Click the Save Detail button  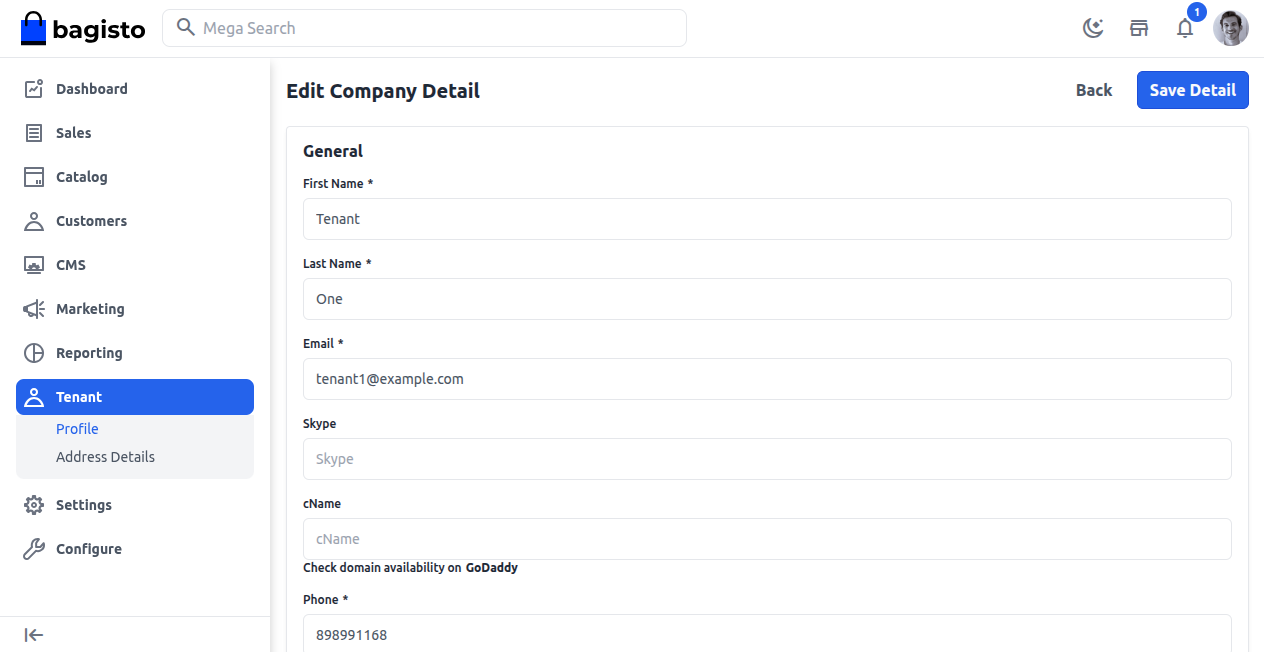(x=1192, y=90)
